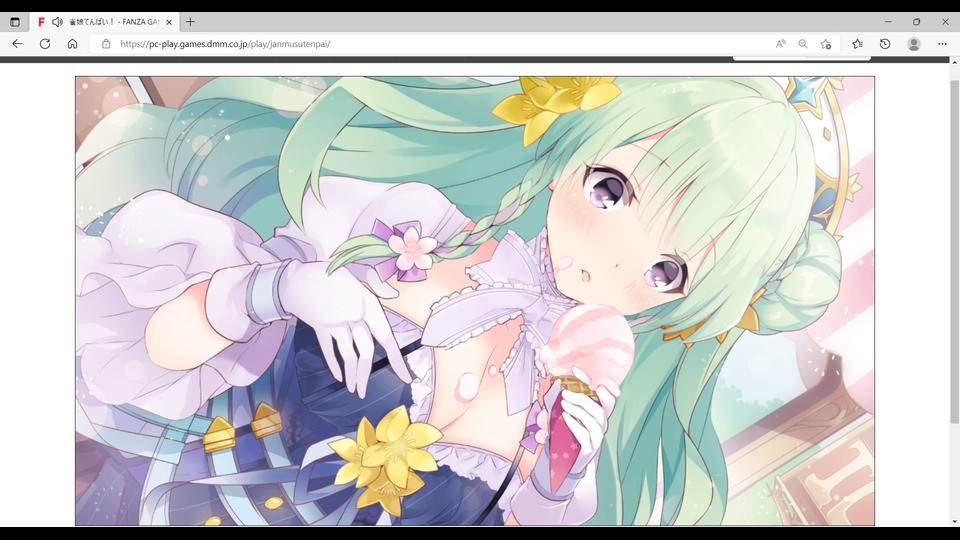The height and width of the screenshot is (540, 960).
Task: Click the vertical scrollbar thumb
Action: 954,251
